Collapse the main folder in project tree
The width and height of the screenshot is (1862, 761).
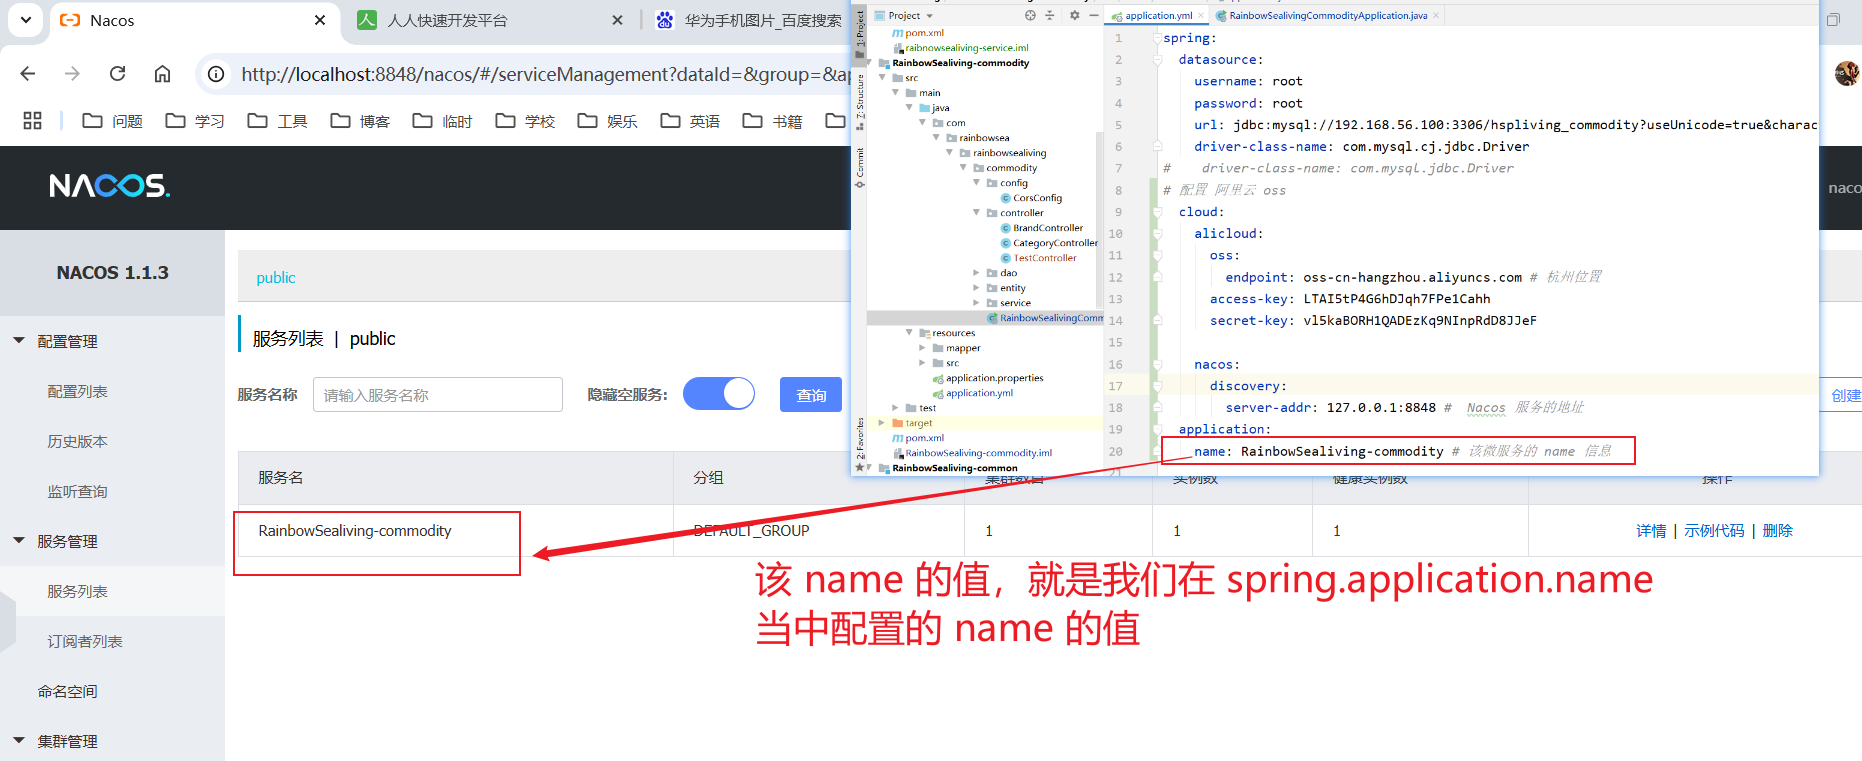click(896, 92)
